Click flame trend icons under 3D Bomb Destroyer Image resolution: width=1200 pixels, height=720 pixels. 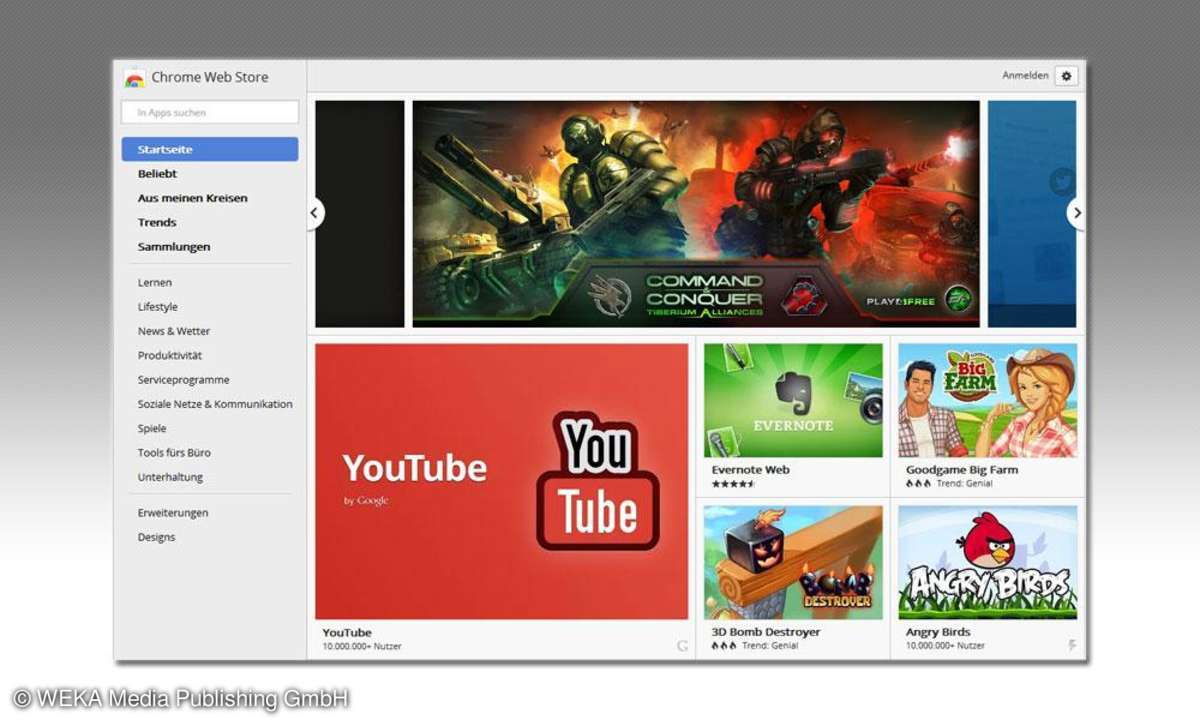pyautogui.click(x=723, y=646)
